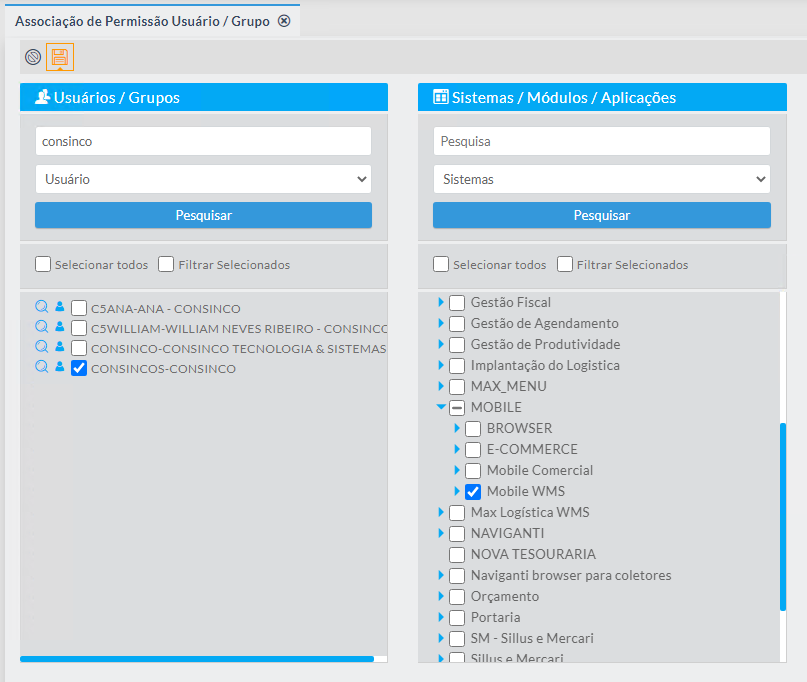Expand the Max Logística WMS node

[441, 512]
